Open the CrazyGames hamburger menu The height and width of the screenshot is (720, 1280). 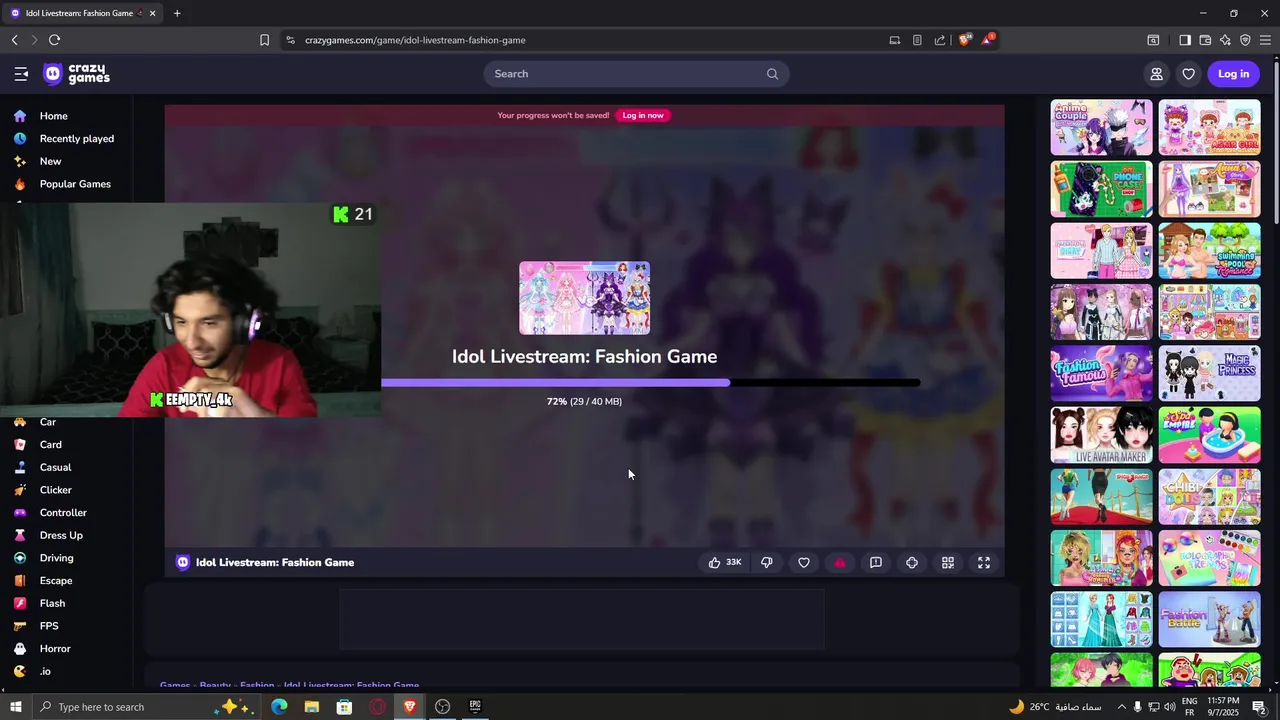pyautogui.click(x=21, y=74)
